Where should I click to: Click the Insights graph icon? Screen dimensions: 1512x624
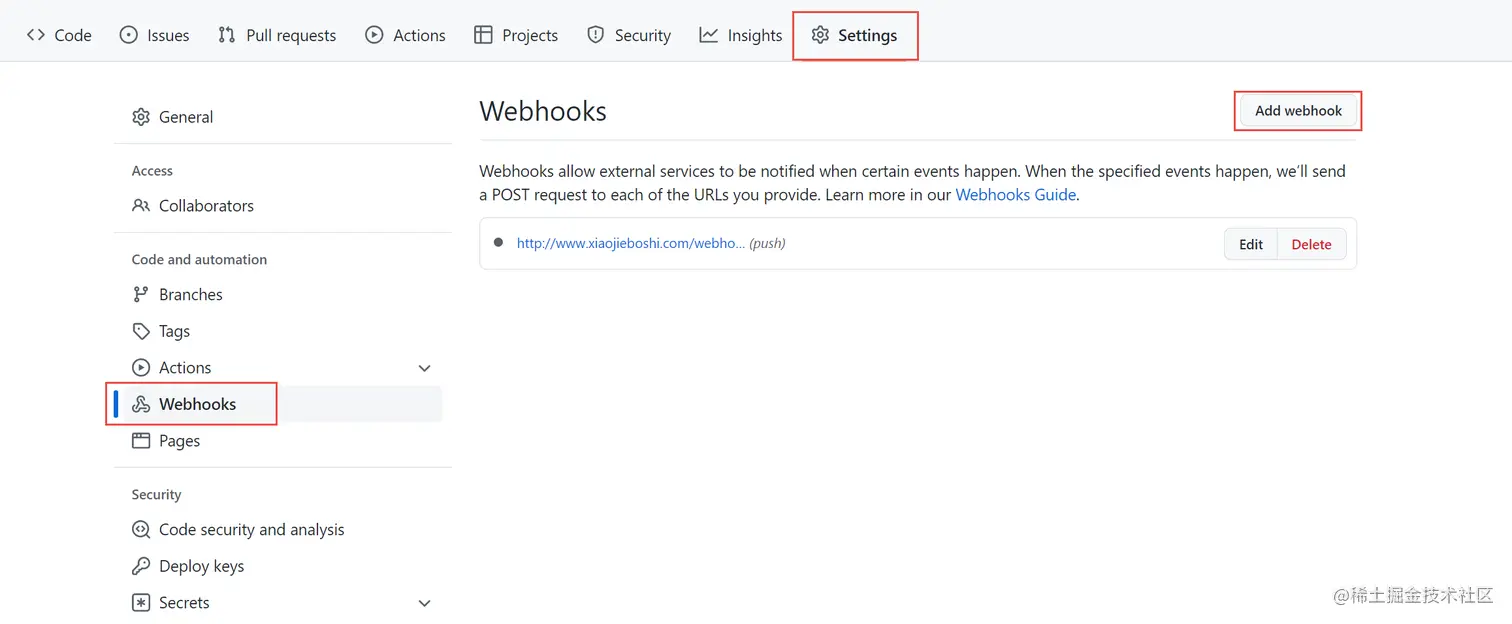(x=708, y=35)
